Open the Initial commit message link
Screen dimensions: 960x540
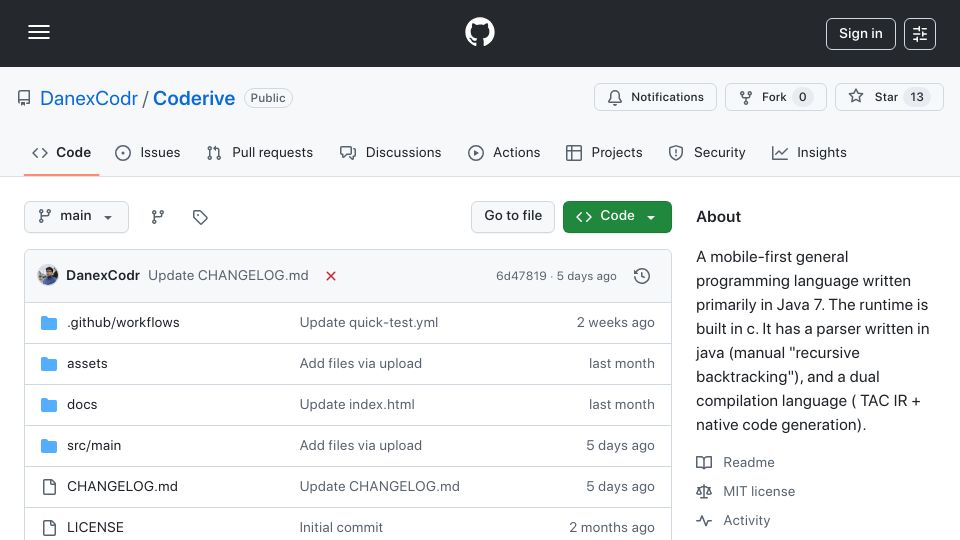coord(341,528)
